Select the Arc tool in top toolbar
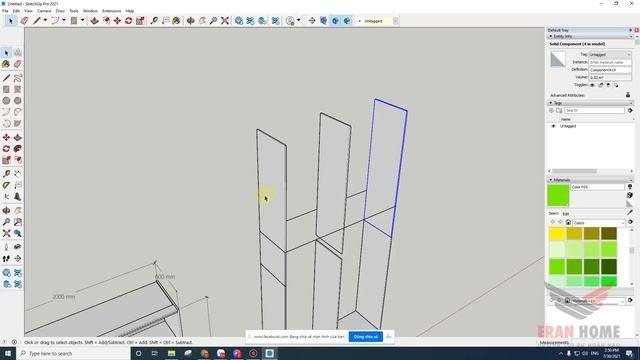 click(55, 20)
